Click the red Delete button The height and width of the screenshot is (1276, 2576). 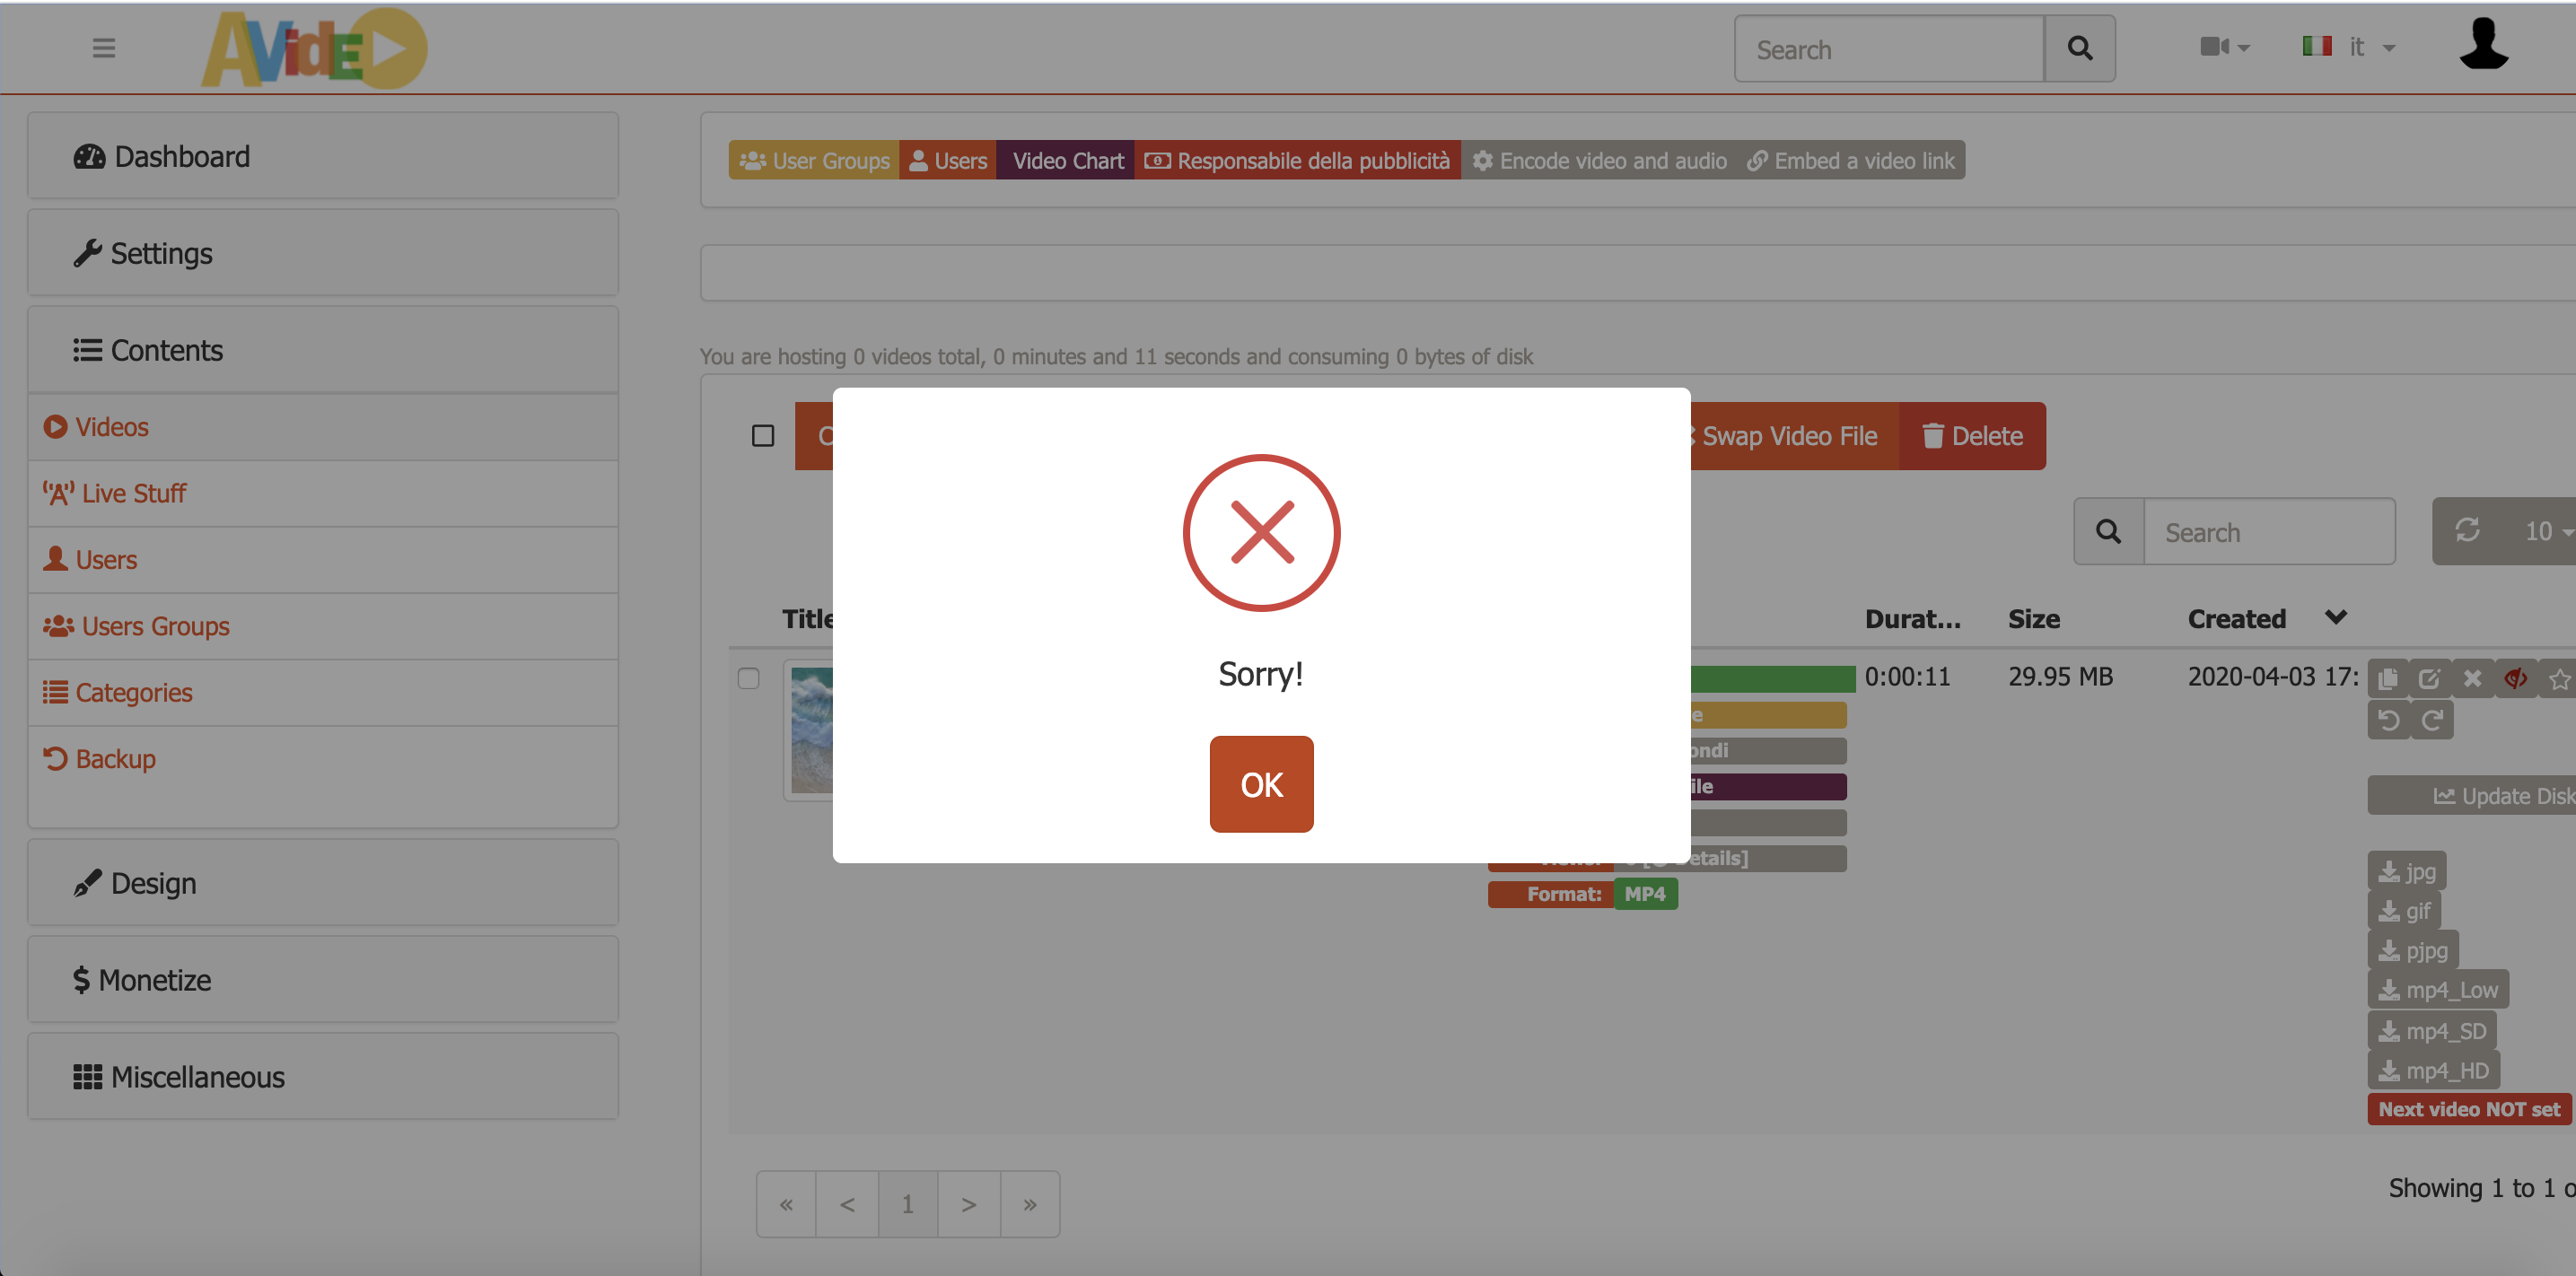1972,436
